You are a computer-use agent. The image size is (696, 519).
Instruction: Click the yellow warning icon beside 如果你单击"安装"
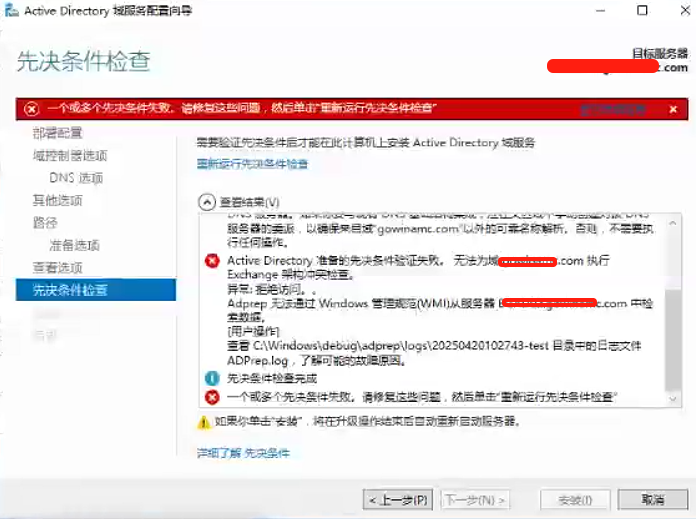point(204,422)
